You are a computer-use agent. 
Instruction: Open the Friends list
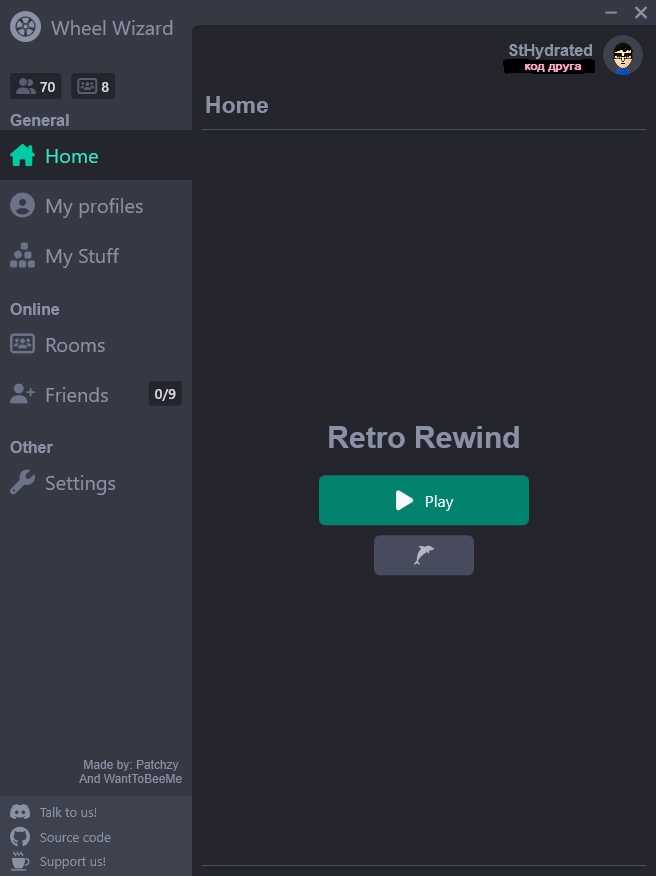coord(76,395)
